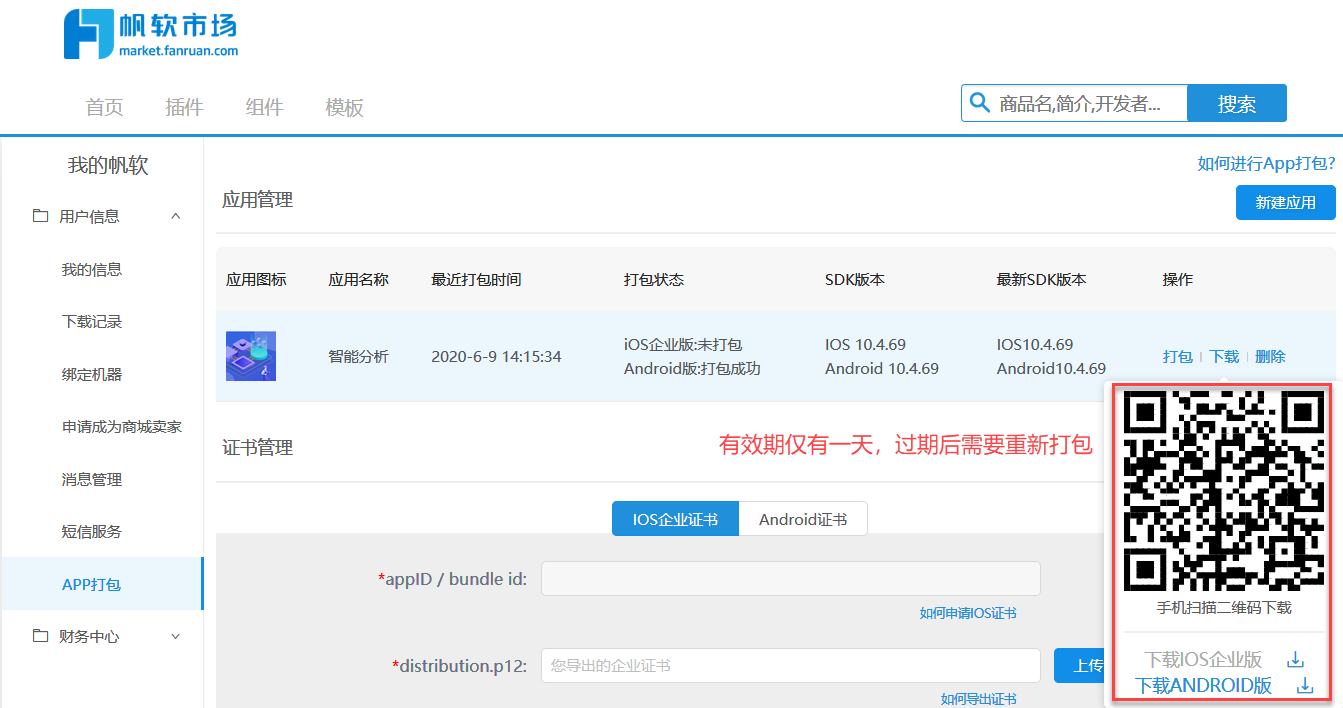
Task: Select 消息管理 in sidebar
Action: tap(92, 479)
